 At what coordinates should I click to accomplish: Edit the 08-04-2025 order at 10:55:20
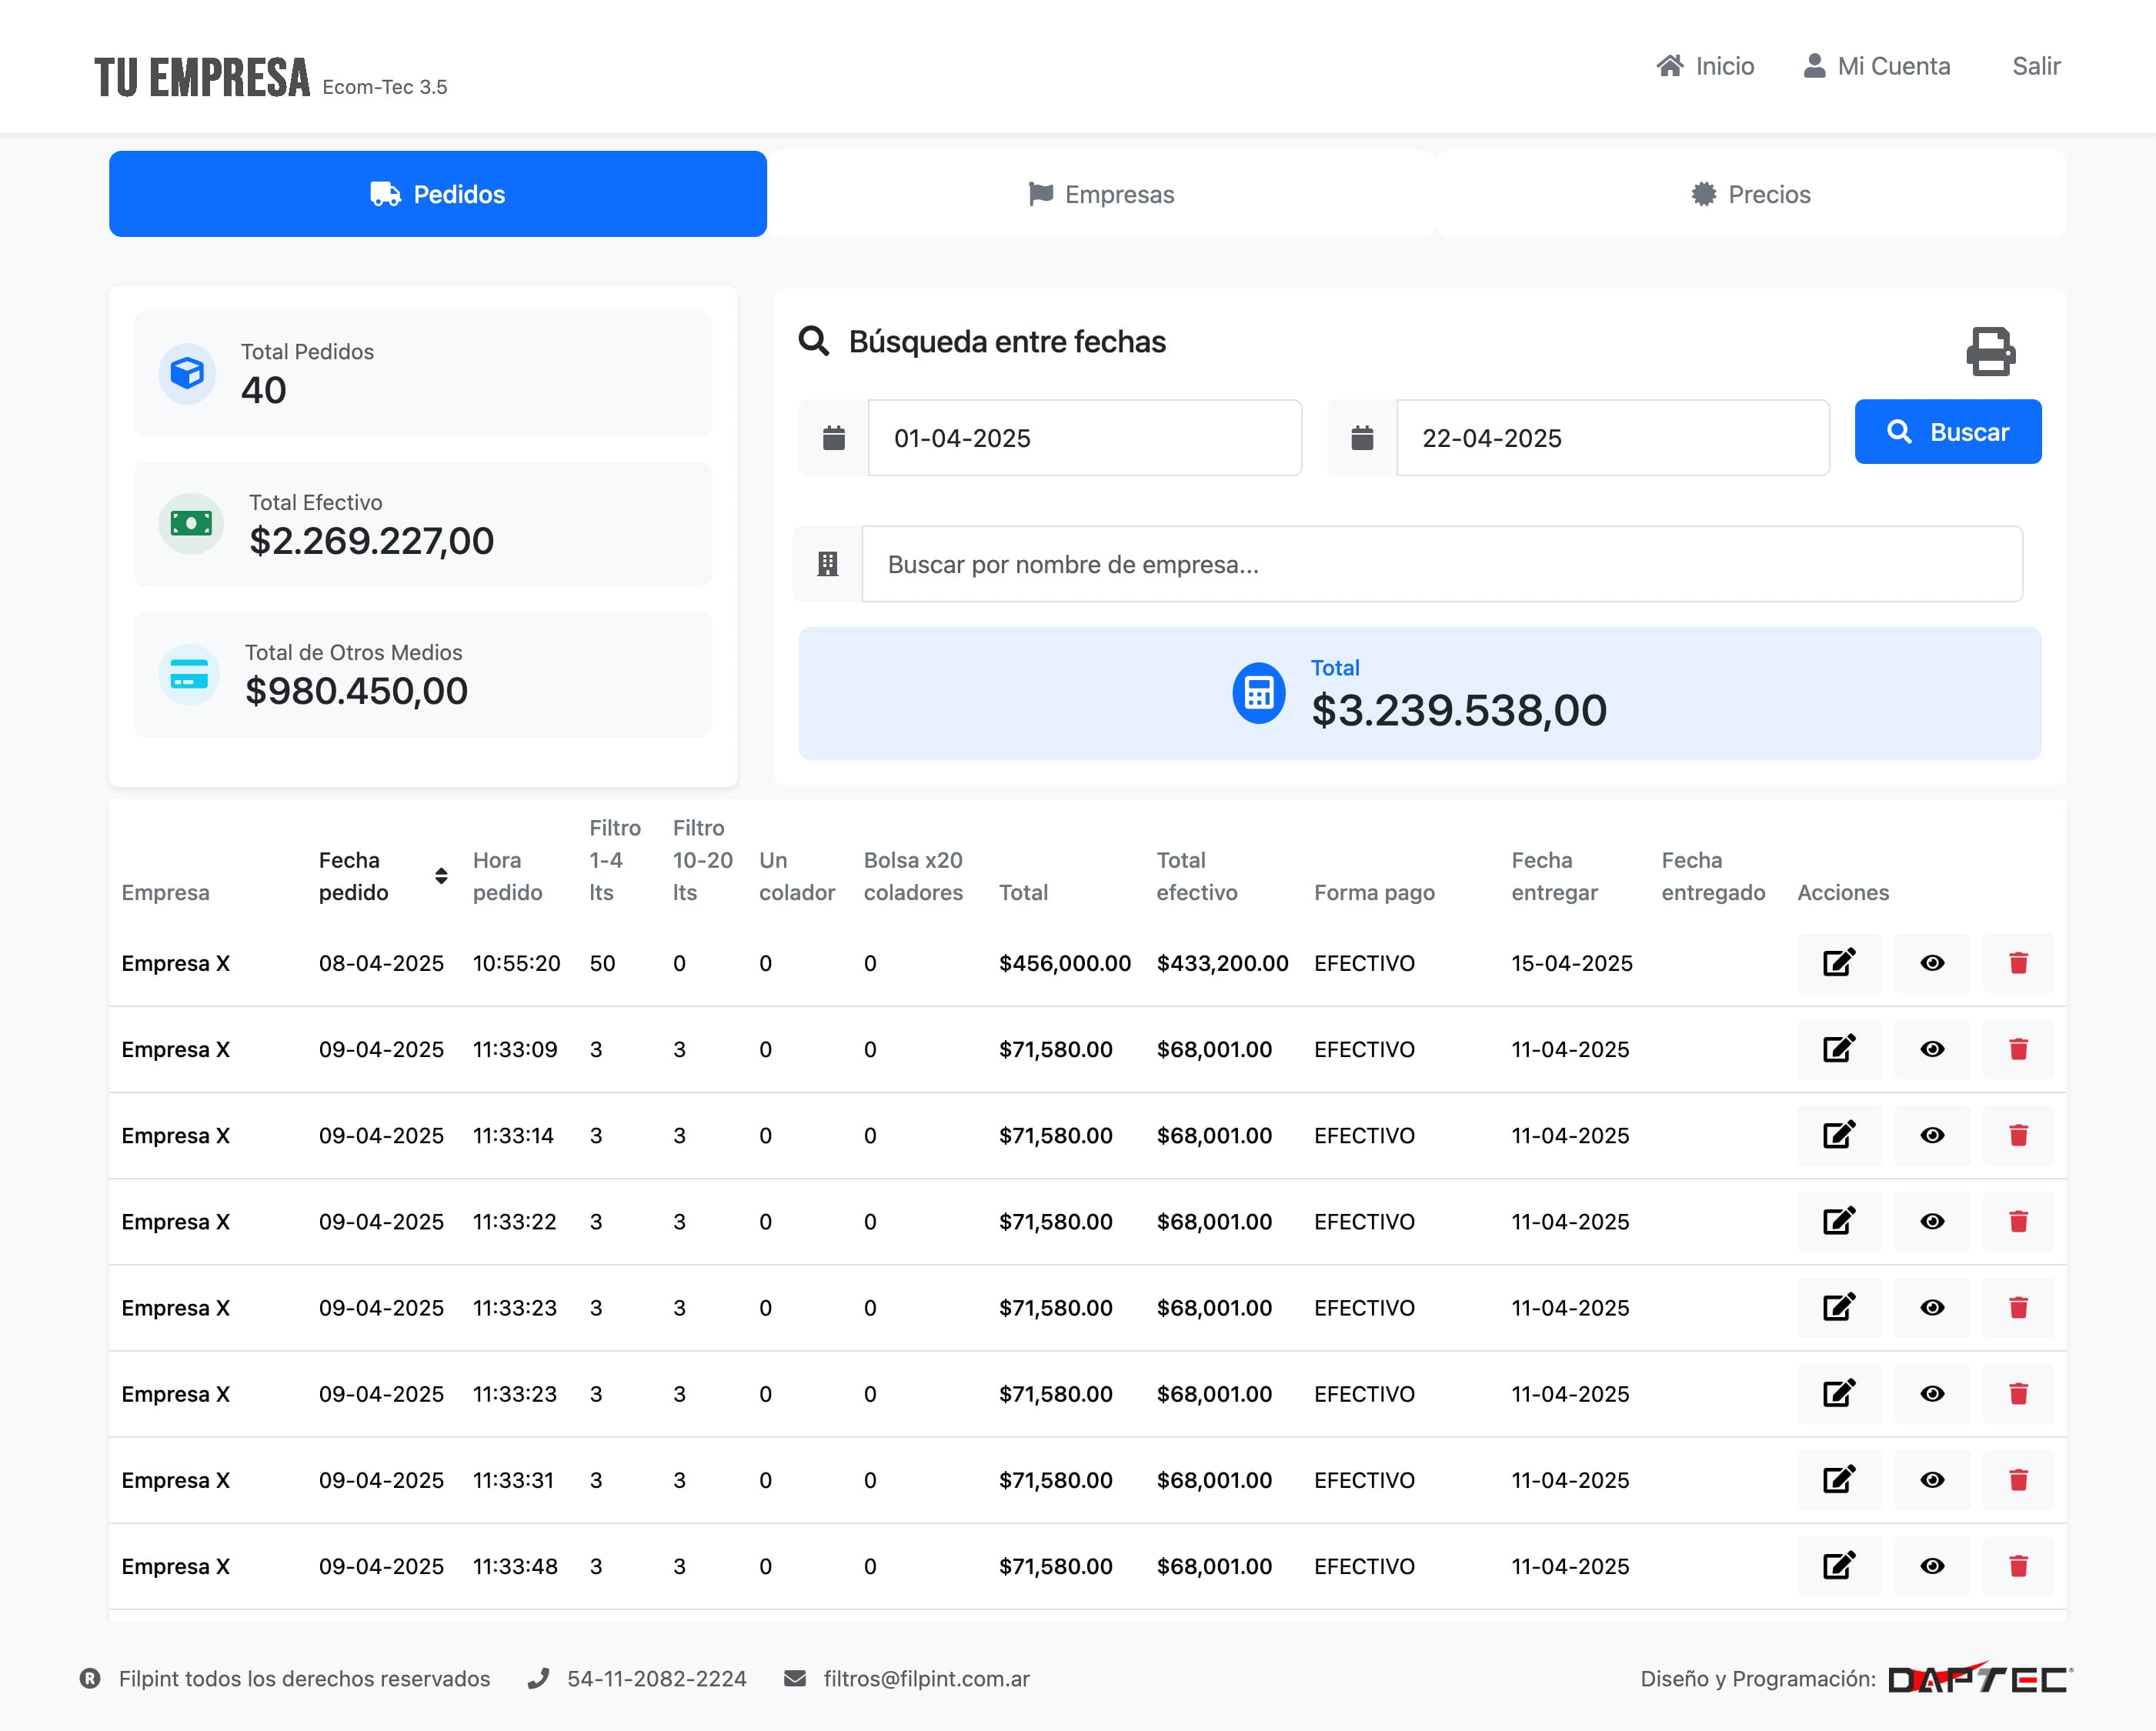click(x=1838, y=963)
